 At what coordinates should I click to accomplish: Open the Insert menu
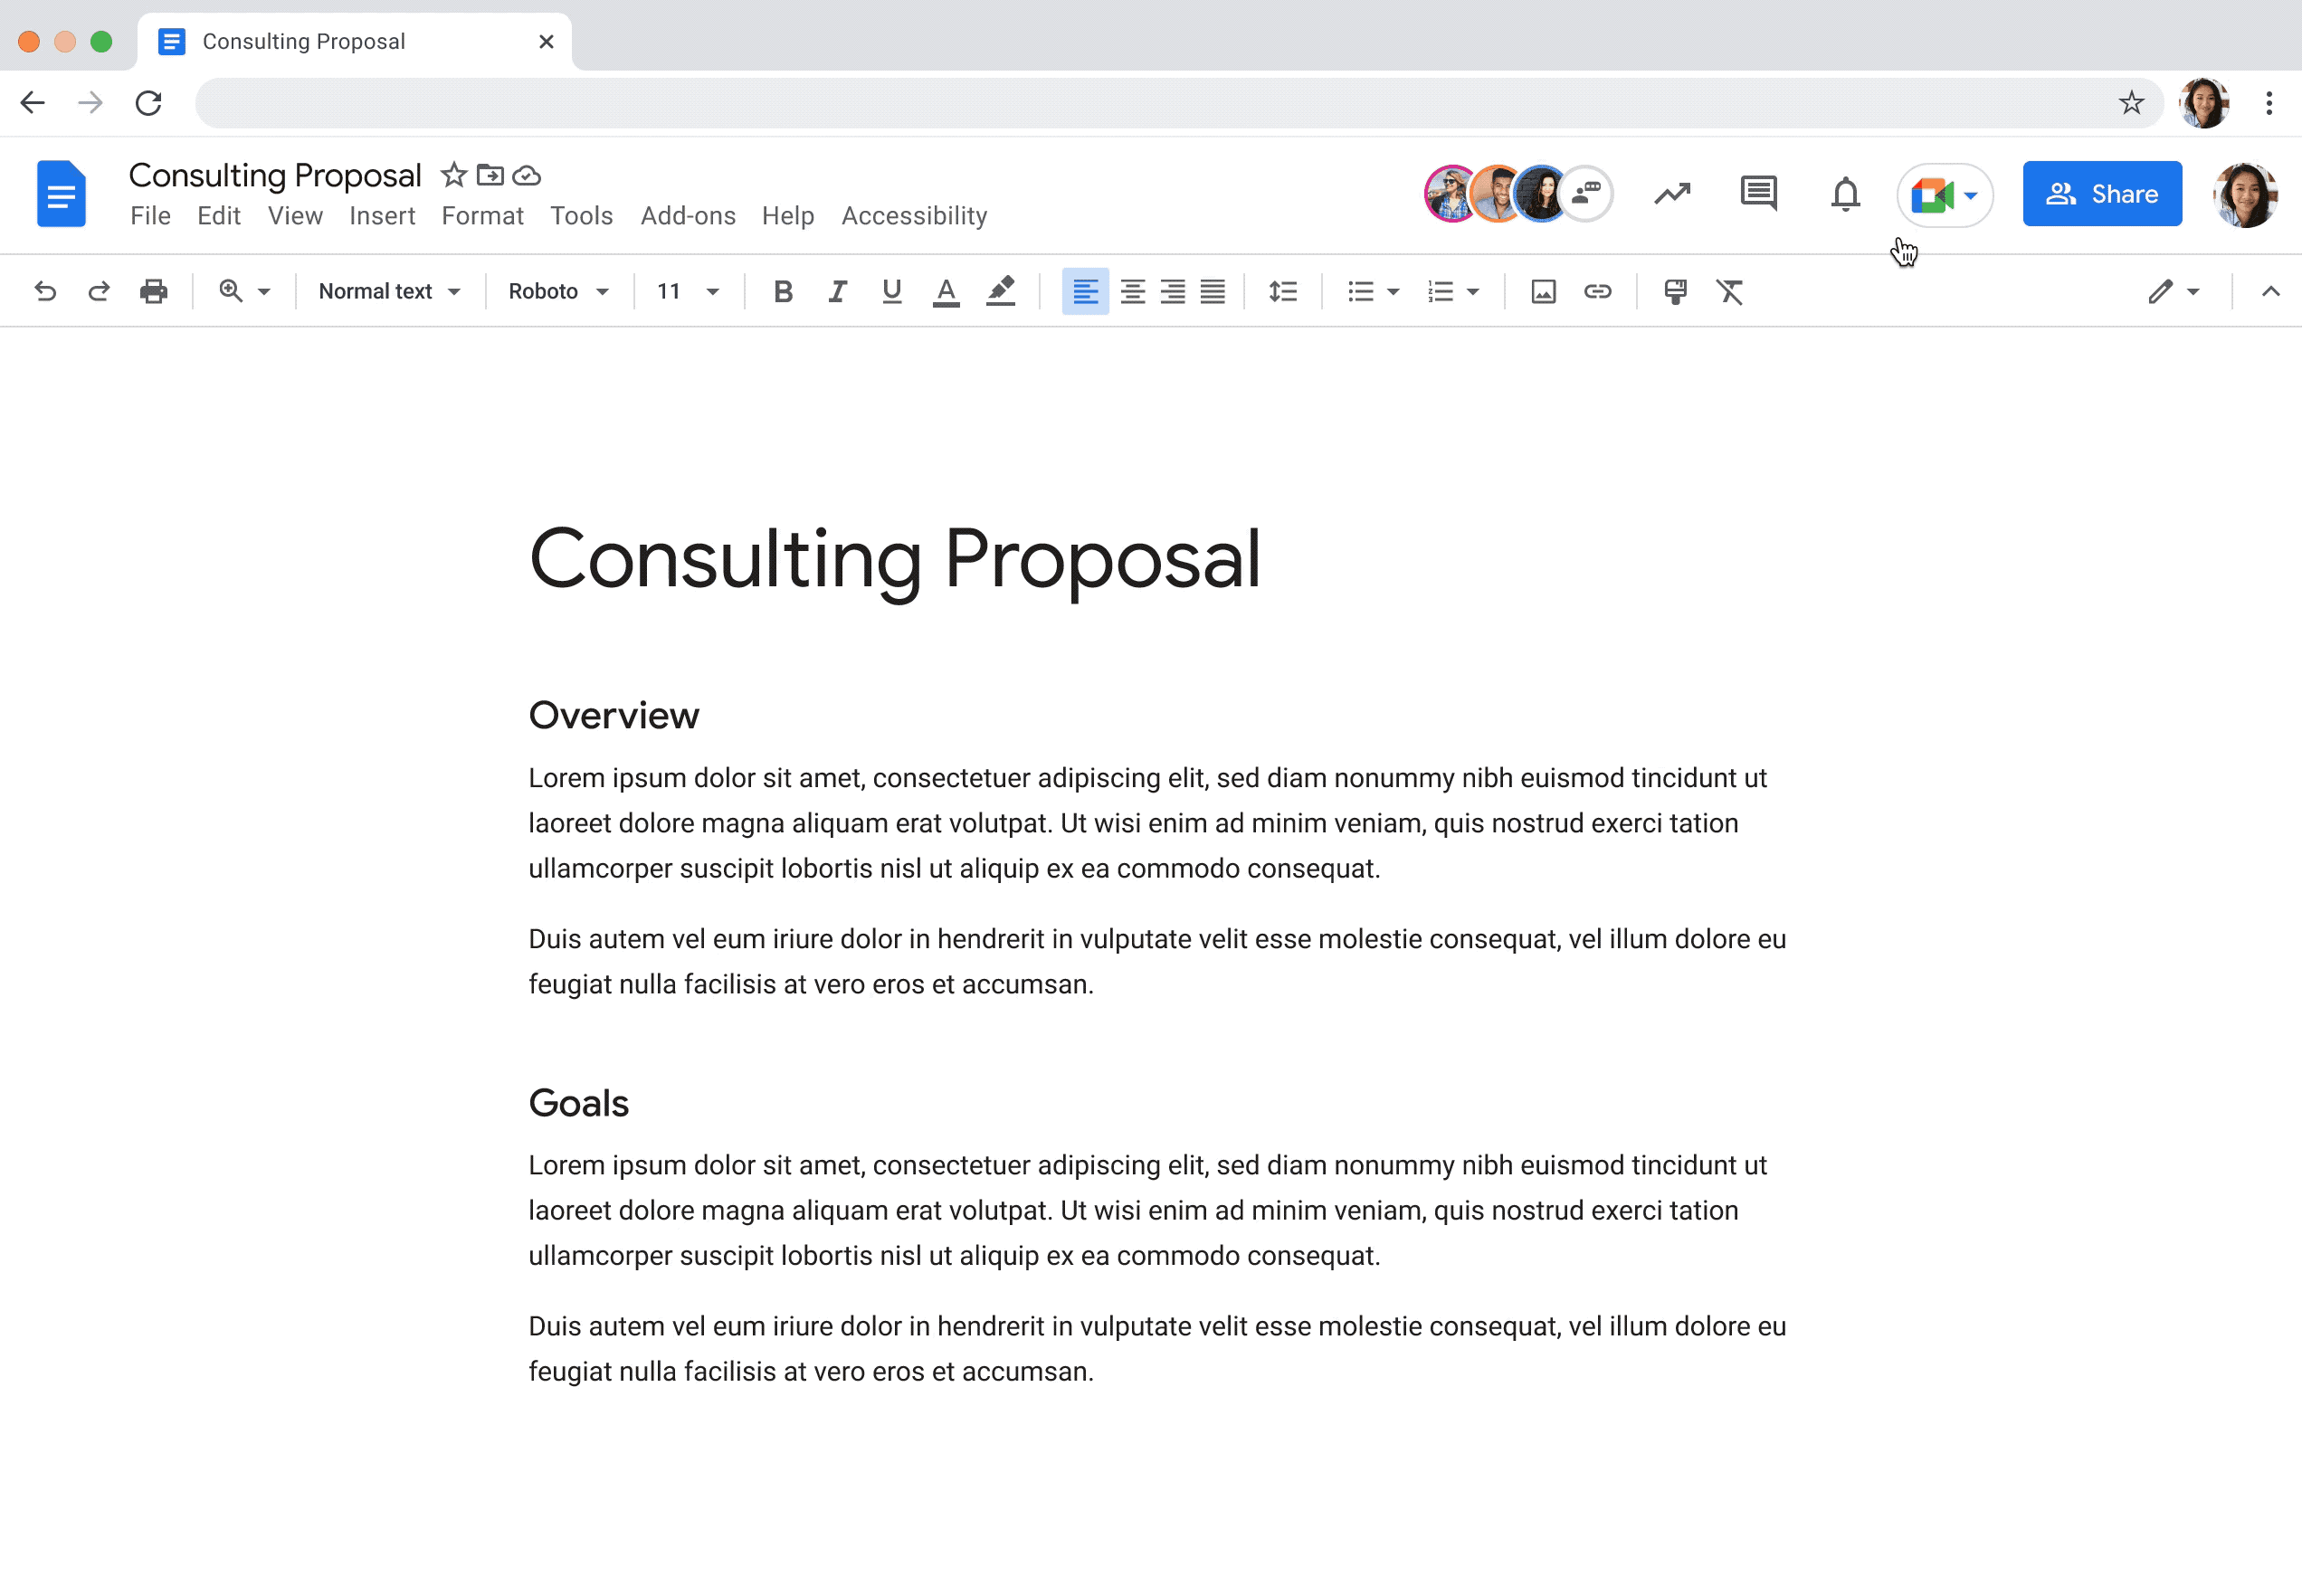[381, 215]
